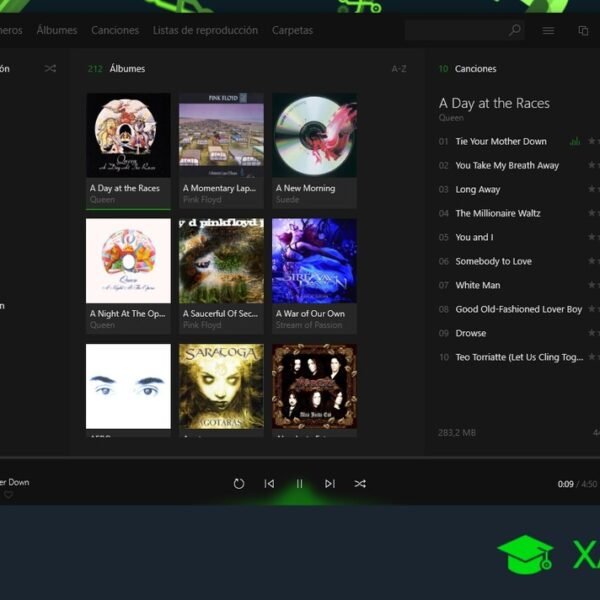Image resolution: width=600 pixels, height=600 pixels.
Task: Rate White Man star icon
Action: pyautogui.click(x=592, y=284)
